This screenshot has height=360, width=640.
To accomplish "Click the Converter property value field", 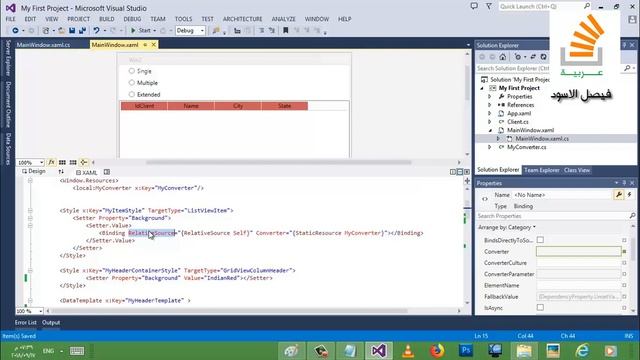I will pyautogui.click(x=578, y=251).
